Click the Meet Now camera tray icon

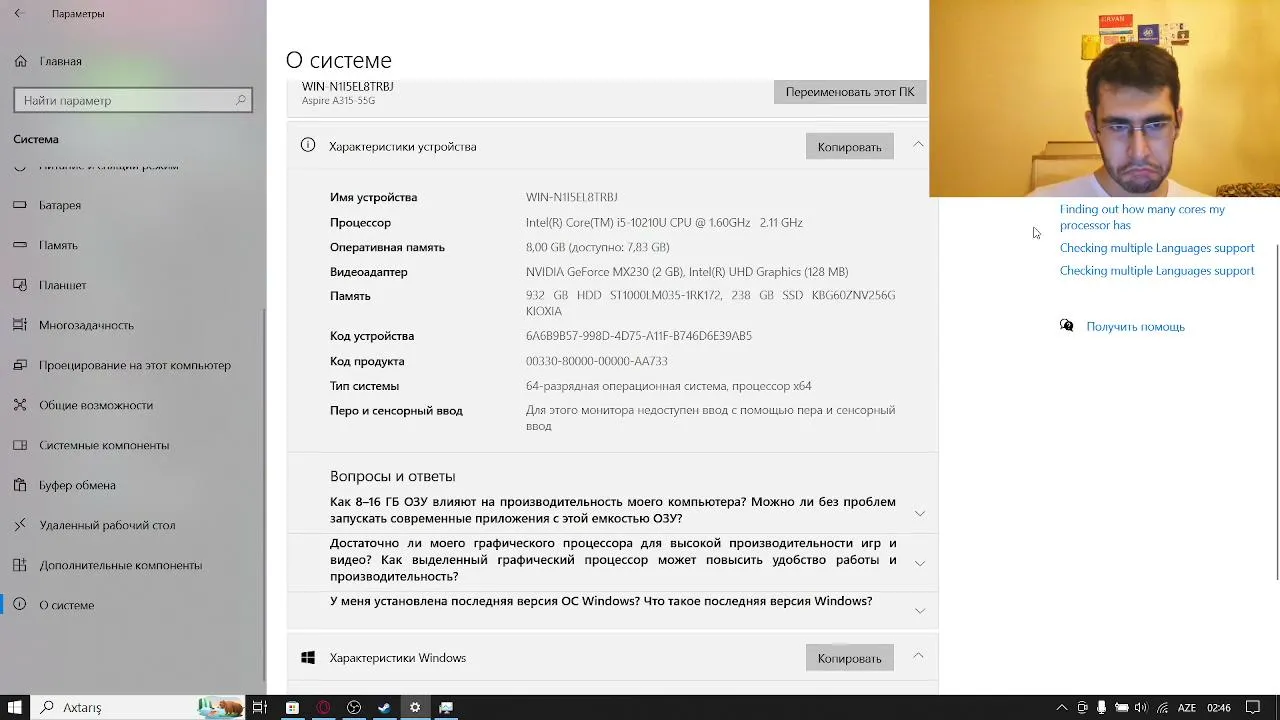[x=1082, y=708]
